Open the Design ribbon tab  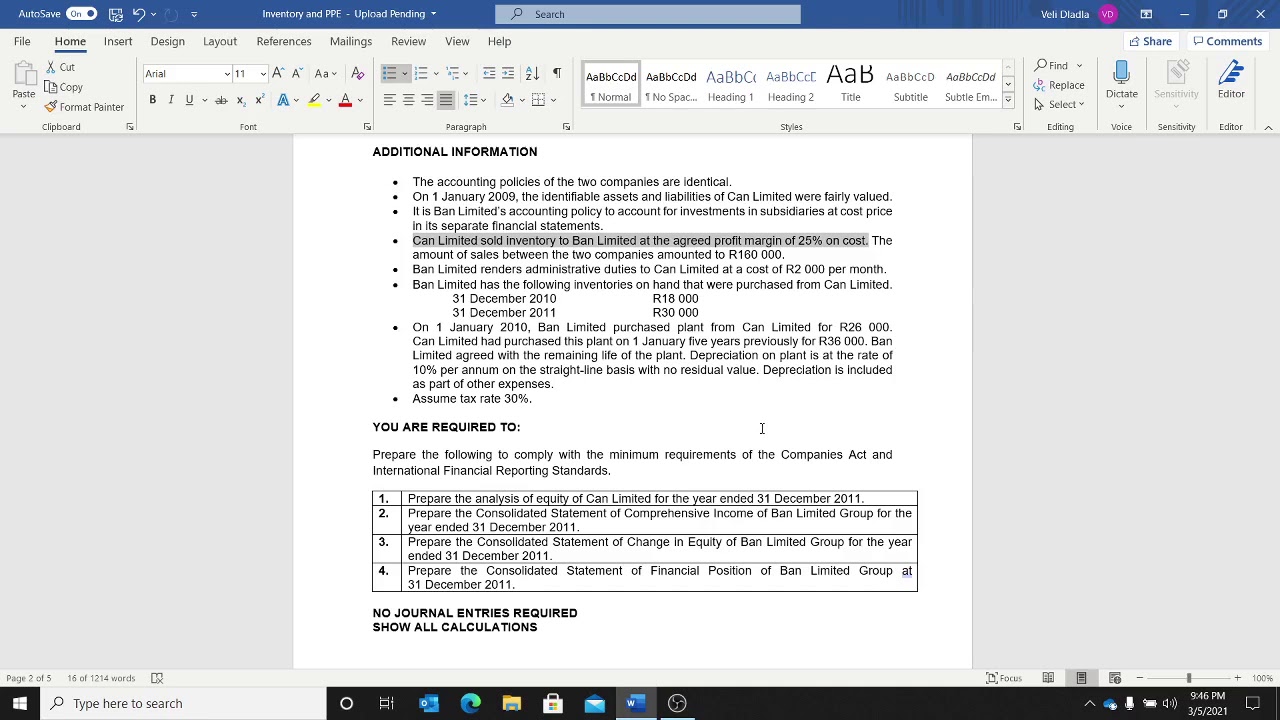click(x=168, y=41)
